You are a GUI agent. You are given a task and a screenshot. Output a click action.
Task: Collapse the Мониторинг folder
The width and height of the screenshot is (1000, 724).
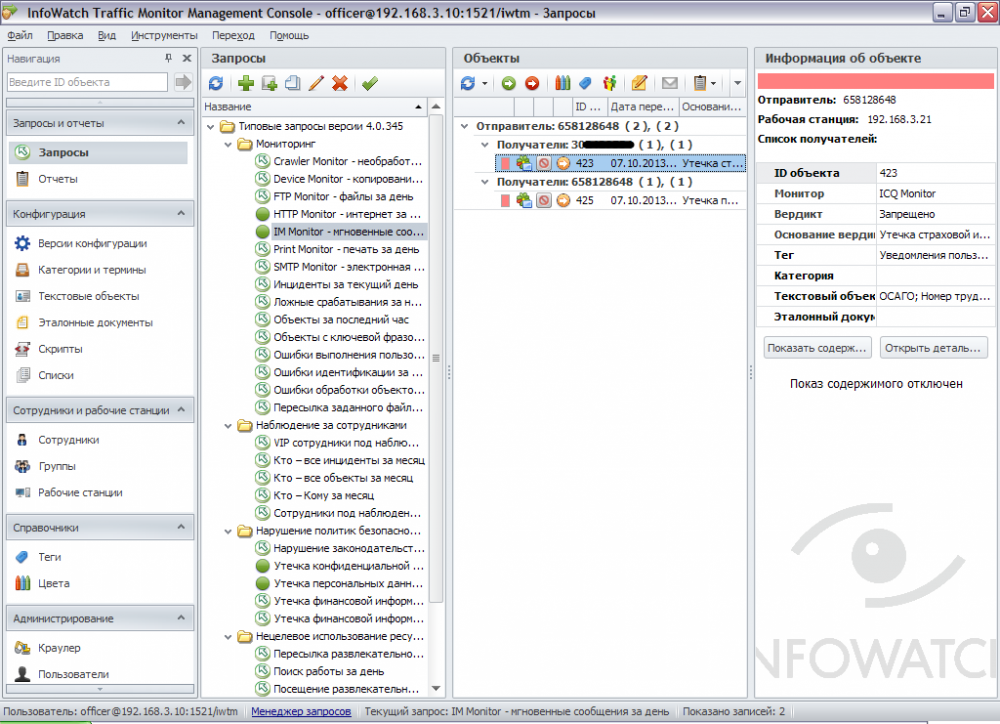pyautogui.click(x=228, y=144)
